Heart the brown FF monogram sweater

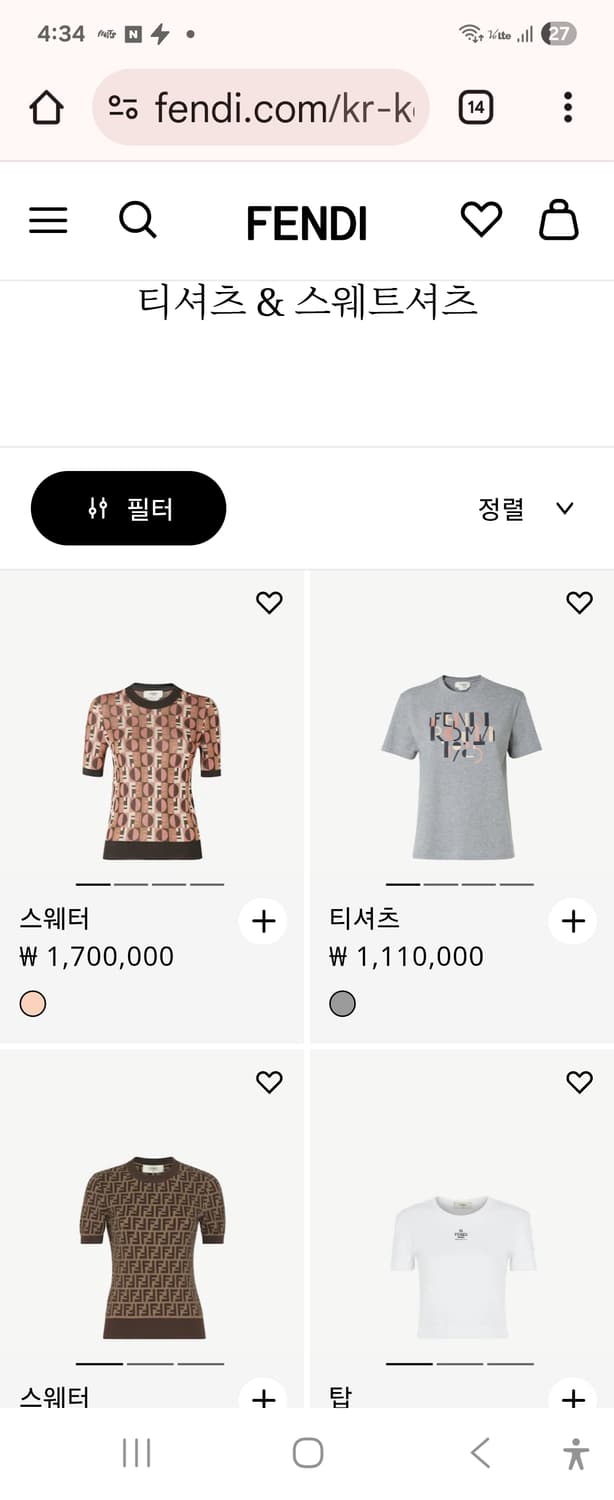point(268,1082)
